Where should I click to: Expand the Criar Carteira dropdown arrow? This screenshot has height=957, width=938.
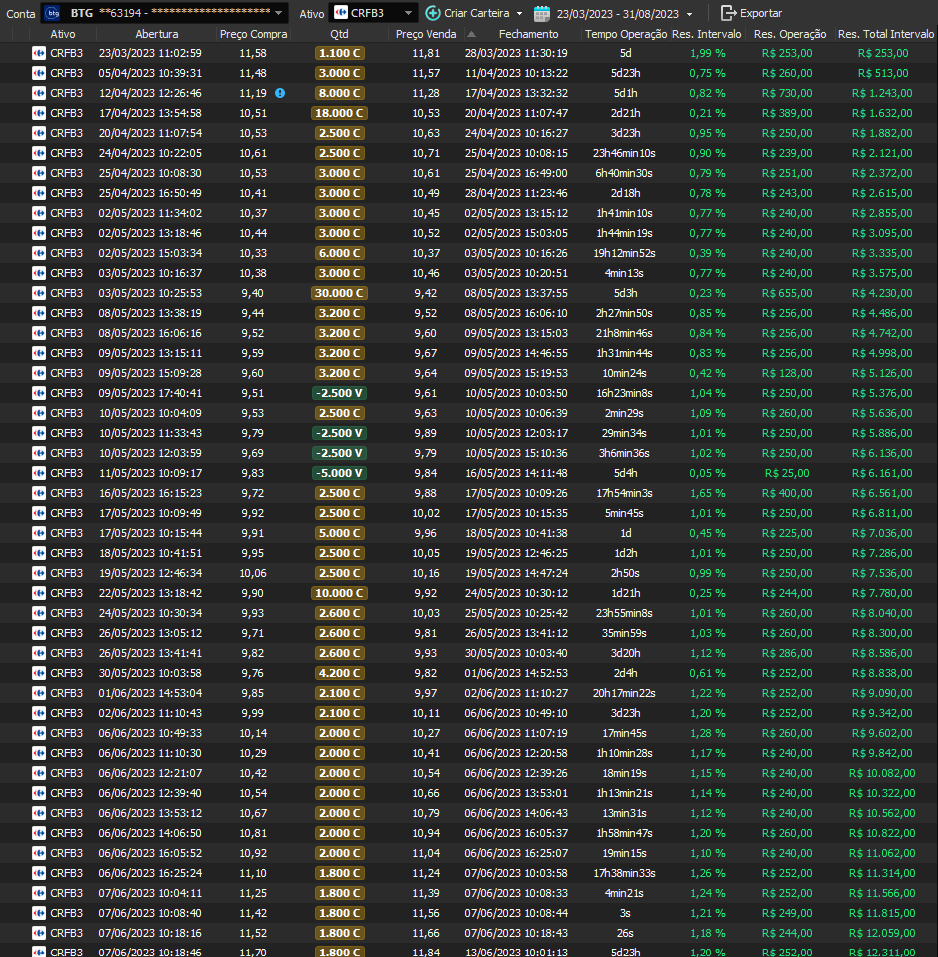[519, 13]
